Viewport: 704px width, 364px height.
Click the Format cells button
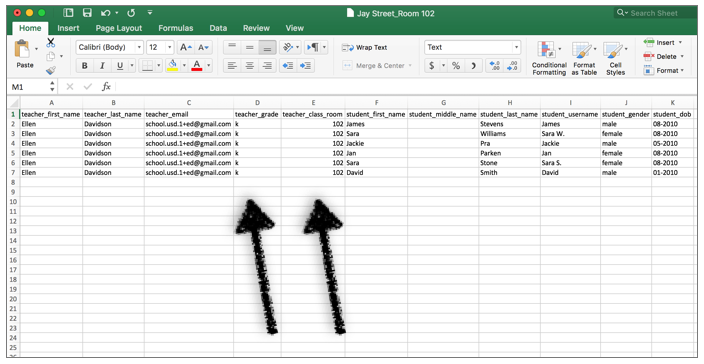[x=664, y=70]
